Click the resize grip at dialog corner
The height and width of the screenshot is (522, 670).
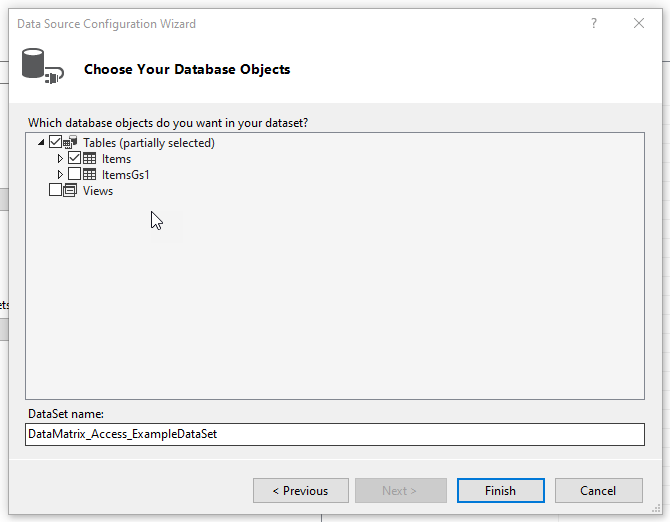(656, 508)
